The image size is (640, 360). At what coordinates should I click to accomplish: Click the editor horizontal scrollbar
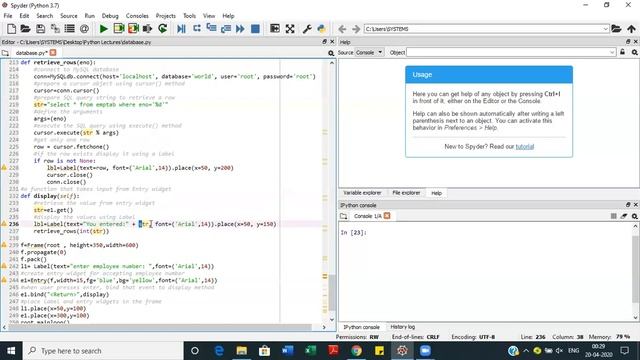point(160,327)
